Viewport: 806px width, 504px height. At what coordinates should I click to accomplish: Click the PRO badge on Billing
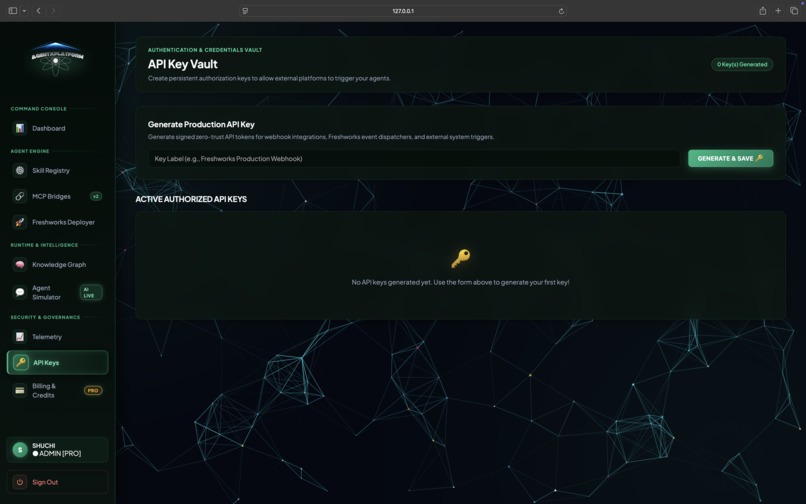pos(93,390)
